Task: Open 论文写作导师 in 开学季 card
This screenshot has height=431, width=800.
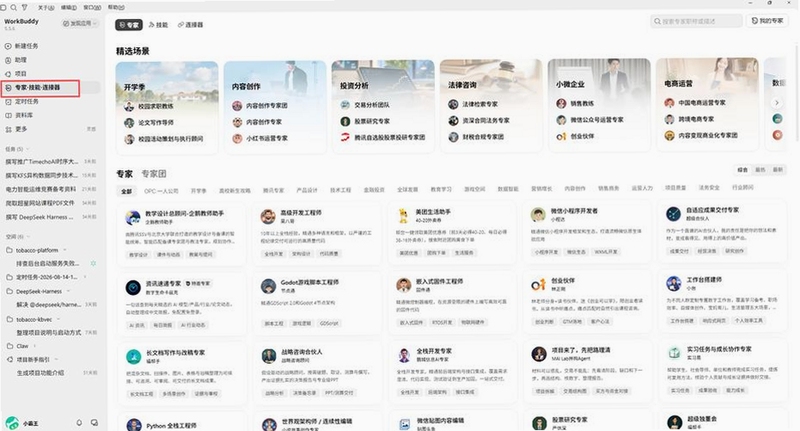Action: click(149, 123)
